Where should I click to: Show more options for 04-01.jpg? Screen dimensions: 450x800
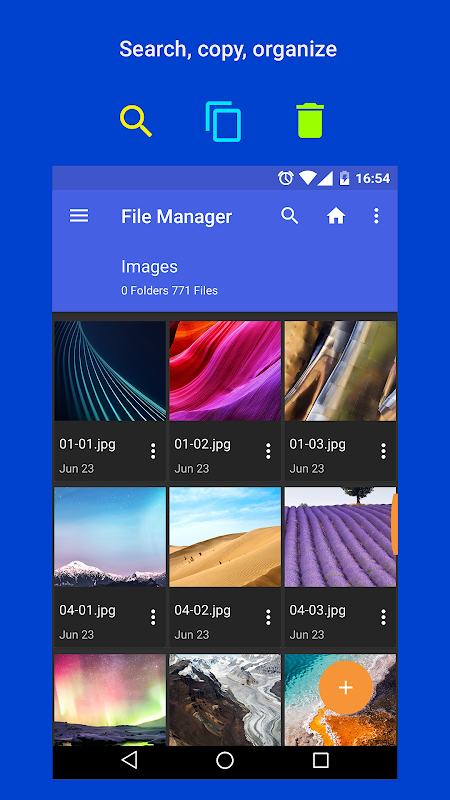tap(153, 617)
